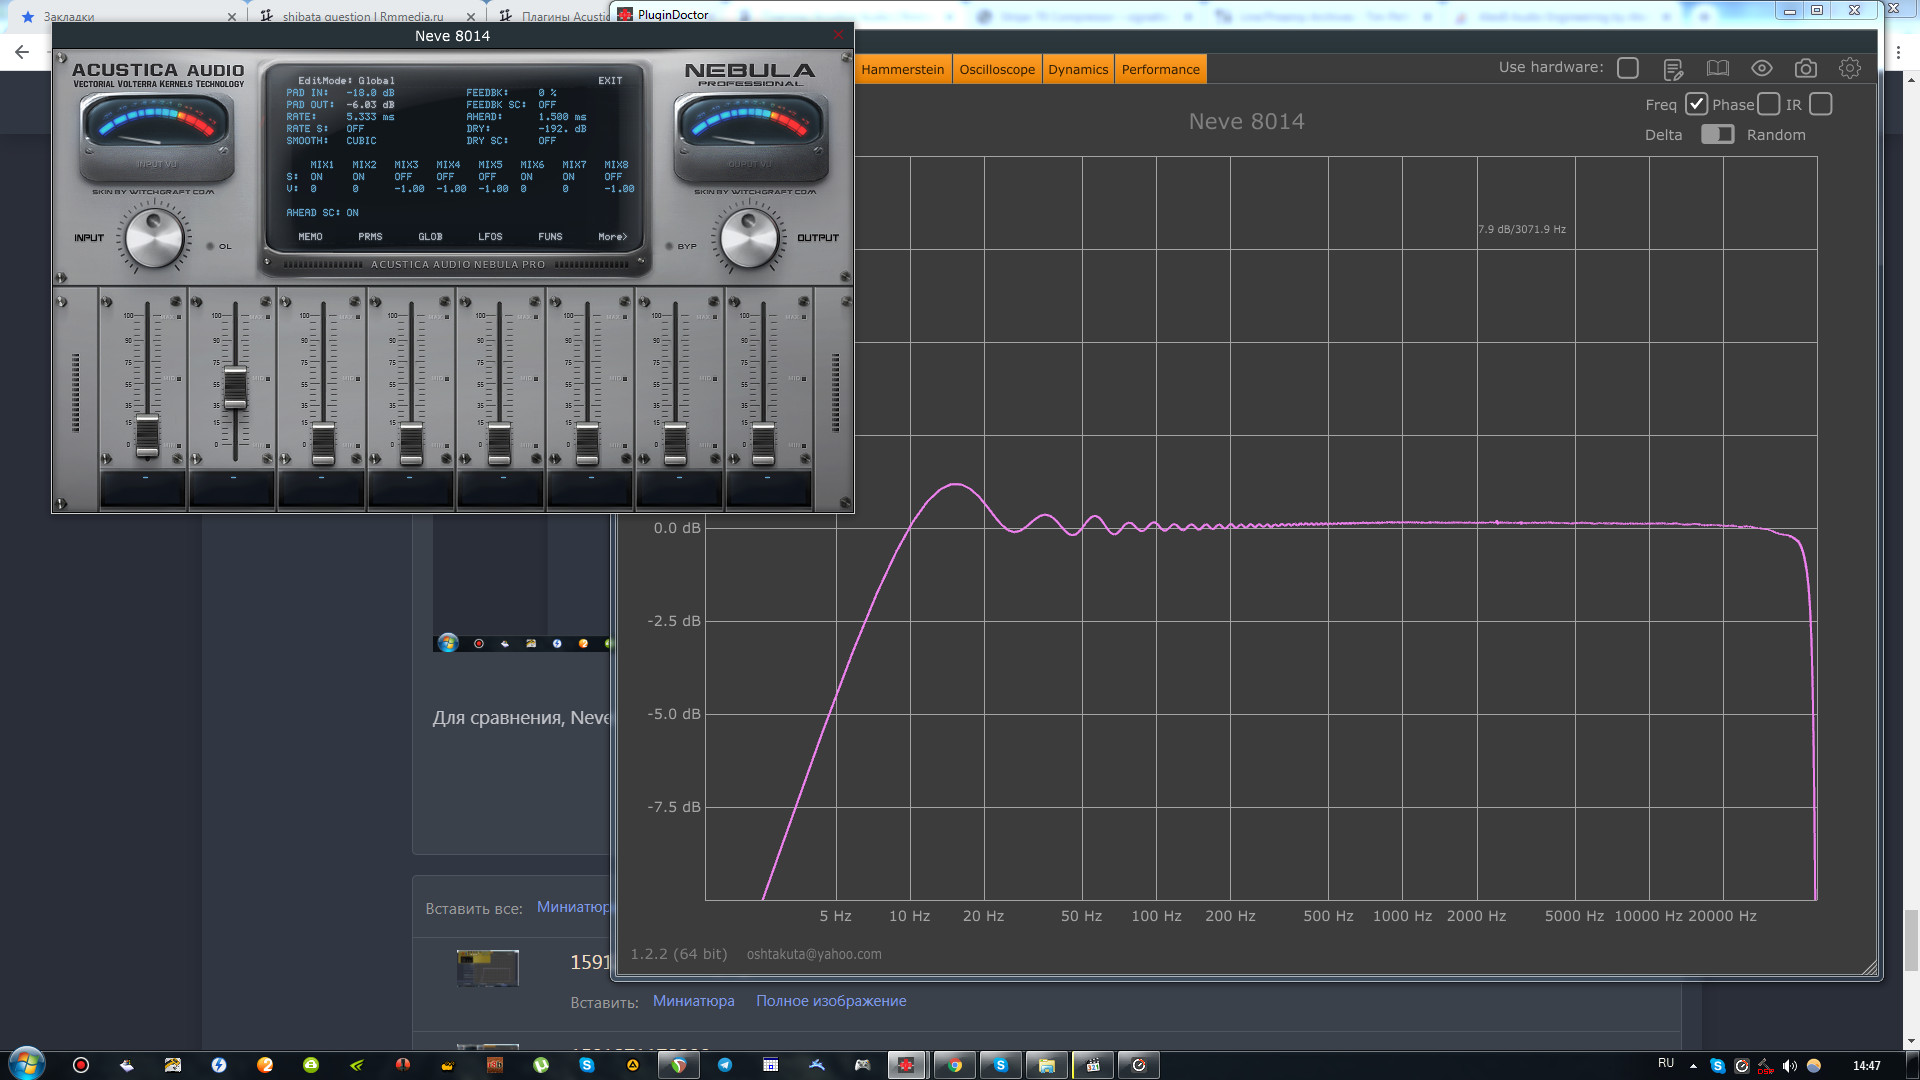The height and width of the screenshot is (1080, 1920).
Task: Click the oshtakuta@yahoo.com text in PluginDoctor
Action: 814,954
